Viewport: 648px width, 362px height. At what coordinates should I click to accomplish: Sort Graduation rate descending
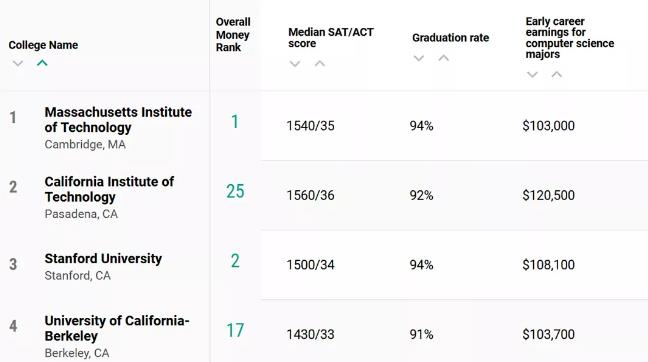(x=419, y=58)
